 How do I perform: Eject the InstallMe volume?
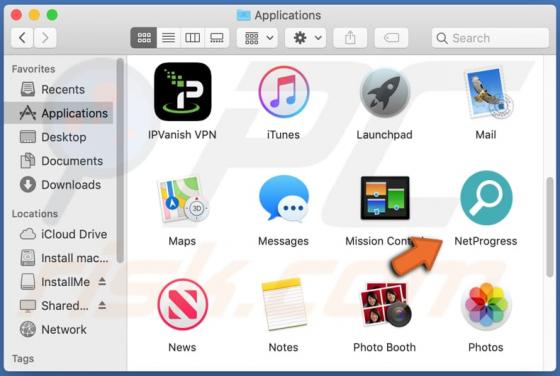102,281
